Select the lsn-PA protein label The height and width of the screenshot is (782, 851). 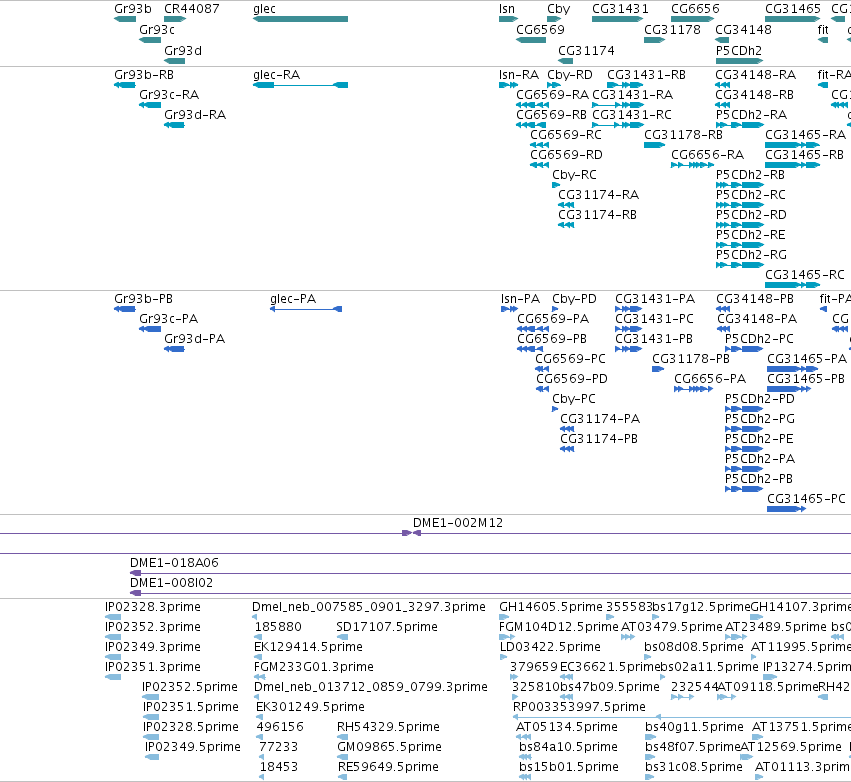coord(520,298)
